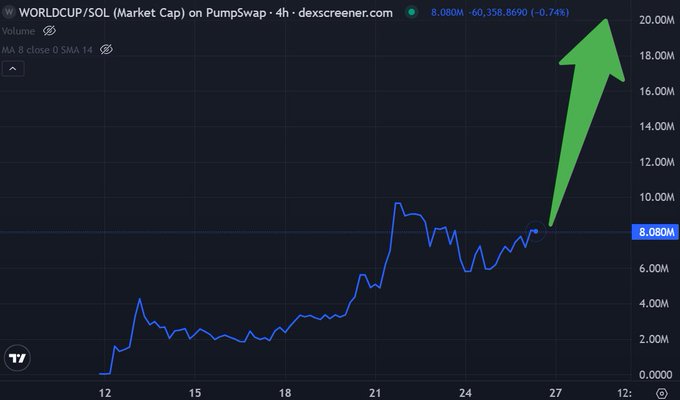680x400 pixels.
Task: Click date 27 on time axis
Action: point(556,393)
